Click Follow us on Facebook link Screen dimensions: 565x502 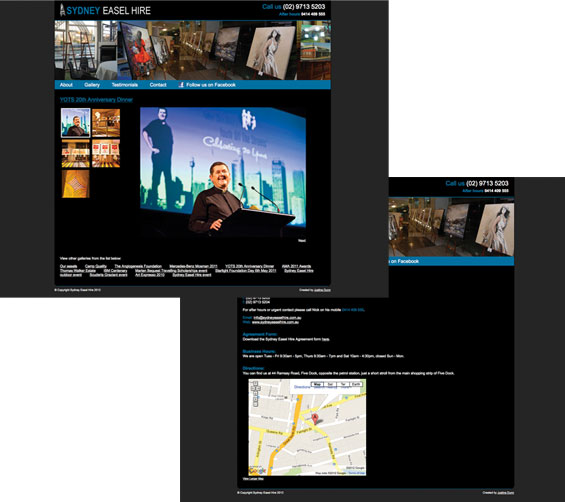(x=211, y=85)
